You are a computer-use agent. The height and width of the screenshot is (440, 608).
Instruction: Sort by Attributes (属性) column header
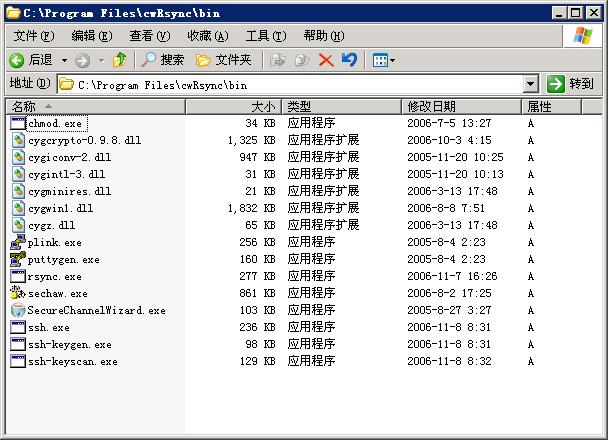coord(551,106)
